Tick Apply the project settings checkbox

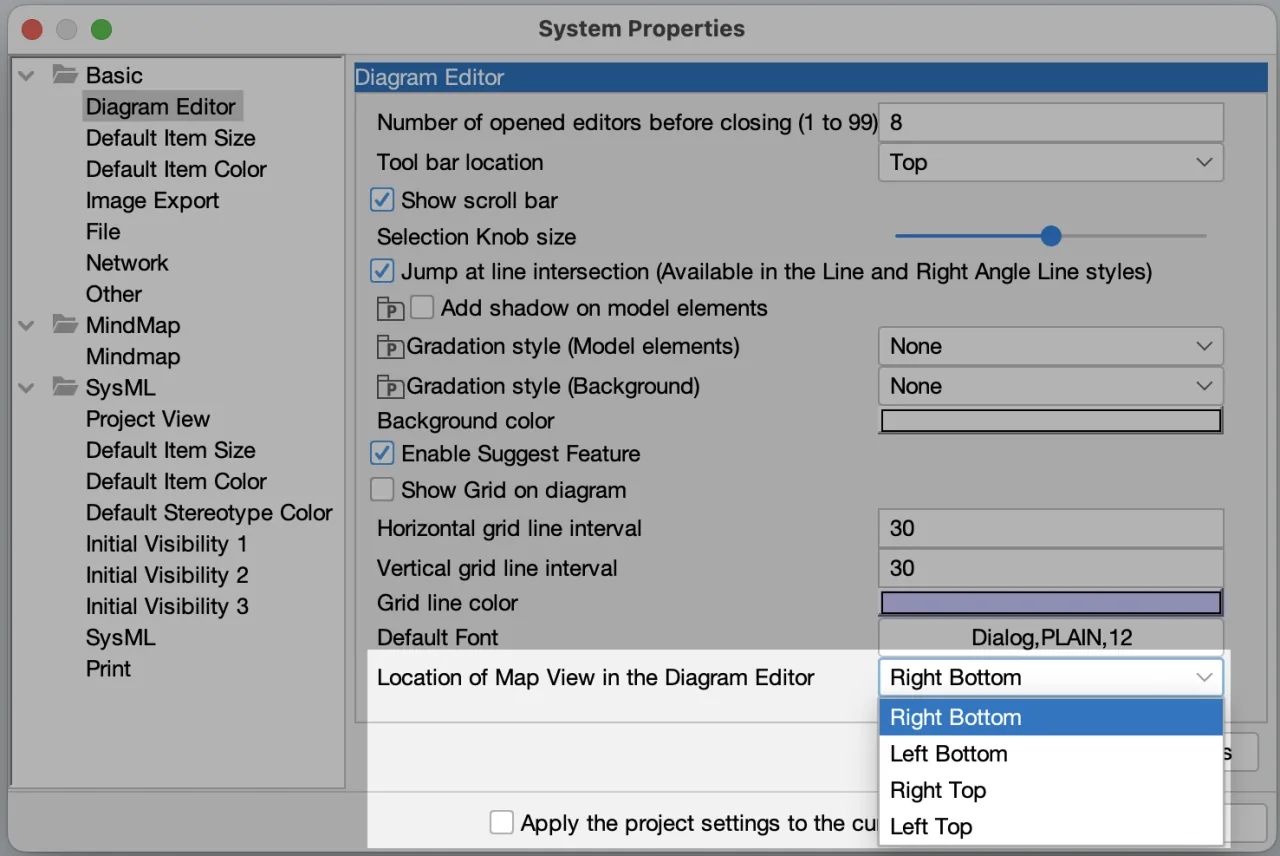click(x=501, y=823)
